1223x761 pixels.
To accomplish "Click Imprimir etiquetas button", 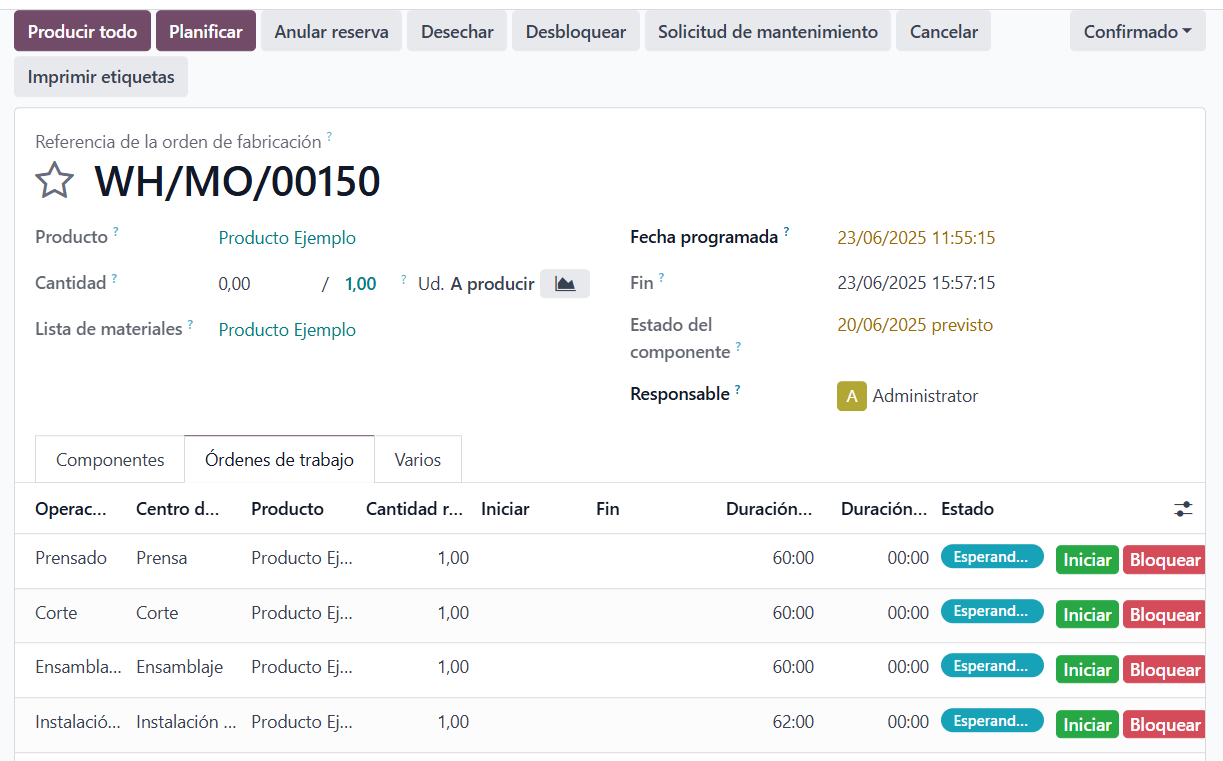I will 101,77.
